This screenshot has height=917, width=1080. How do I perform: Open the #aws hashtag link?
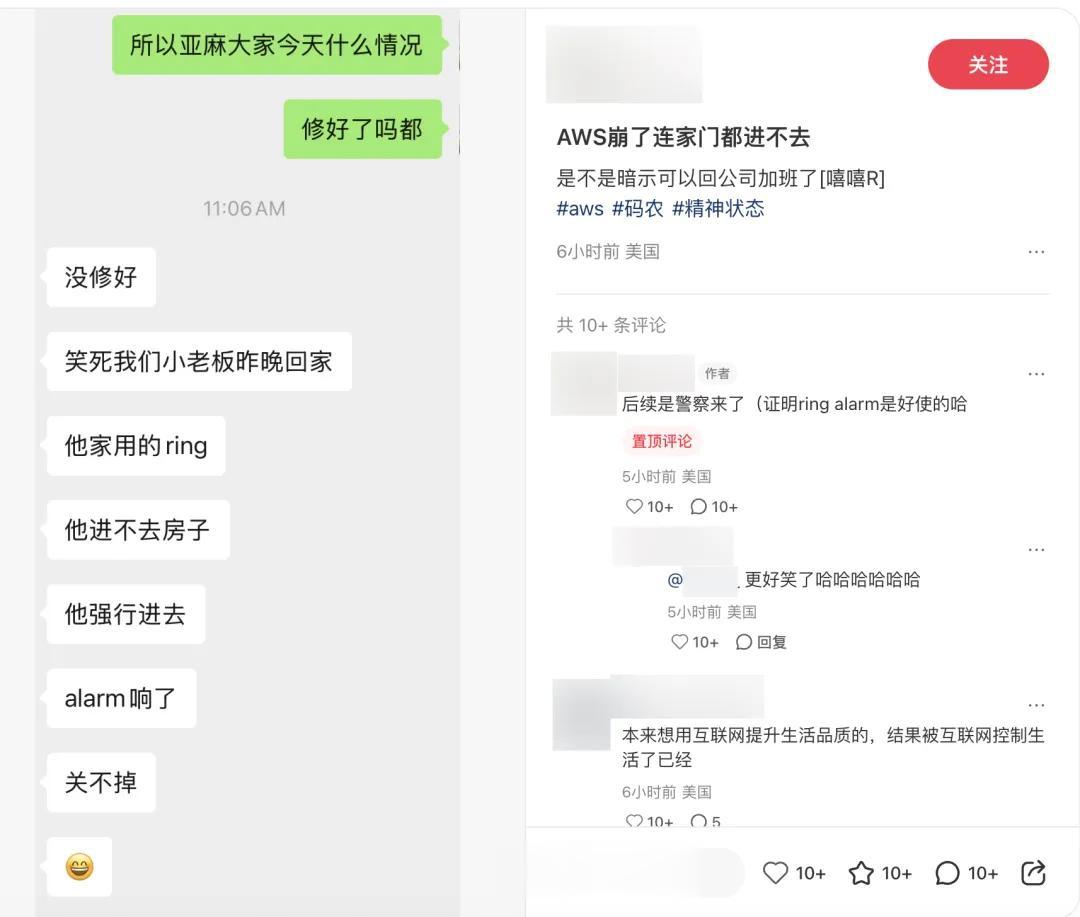(580, 209)
